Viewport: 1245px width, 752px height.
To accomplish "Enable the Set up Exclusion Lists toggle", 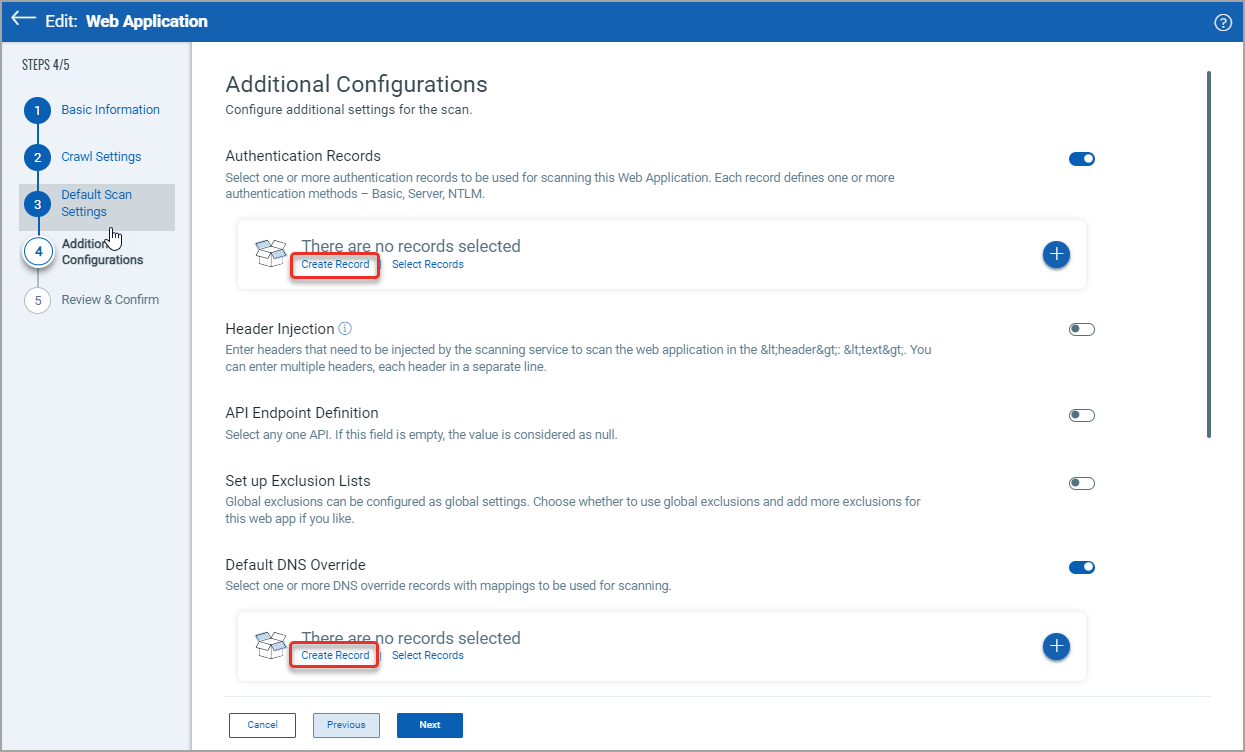I will coord(1081,483).
